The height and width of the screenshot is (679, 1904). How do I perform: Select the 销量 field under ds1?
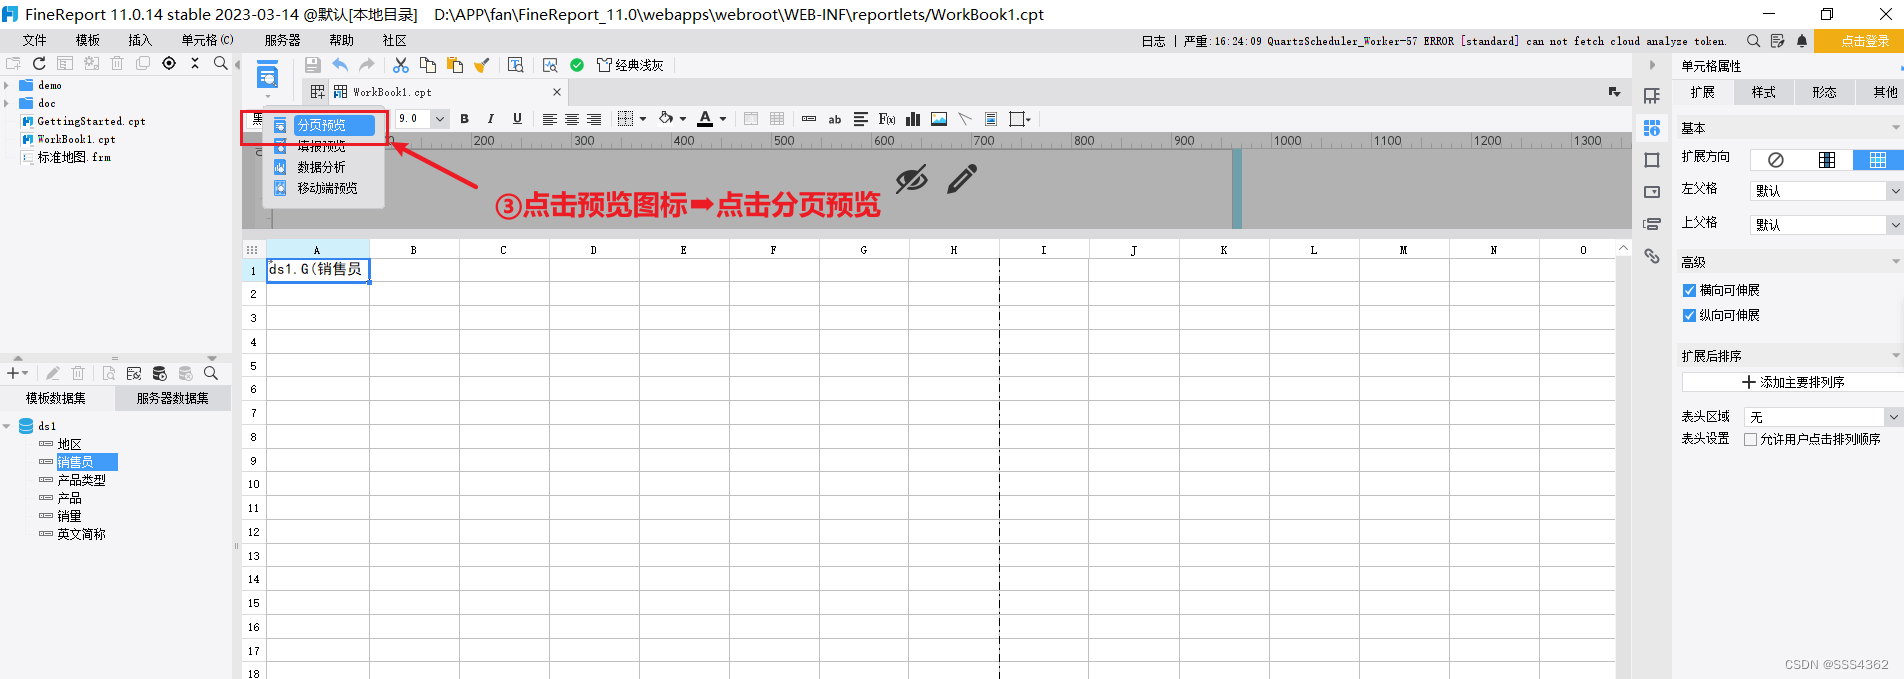(x=69, y=516)
